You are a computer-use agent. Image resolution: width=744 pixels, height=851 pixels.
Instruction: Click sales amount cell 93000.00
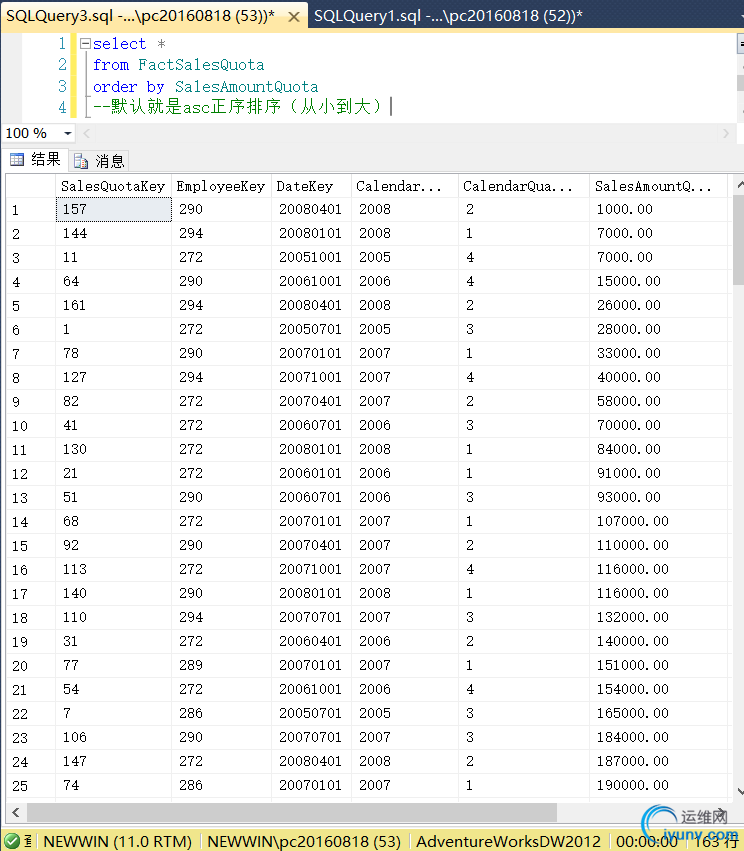[658, 497]
